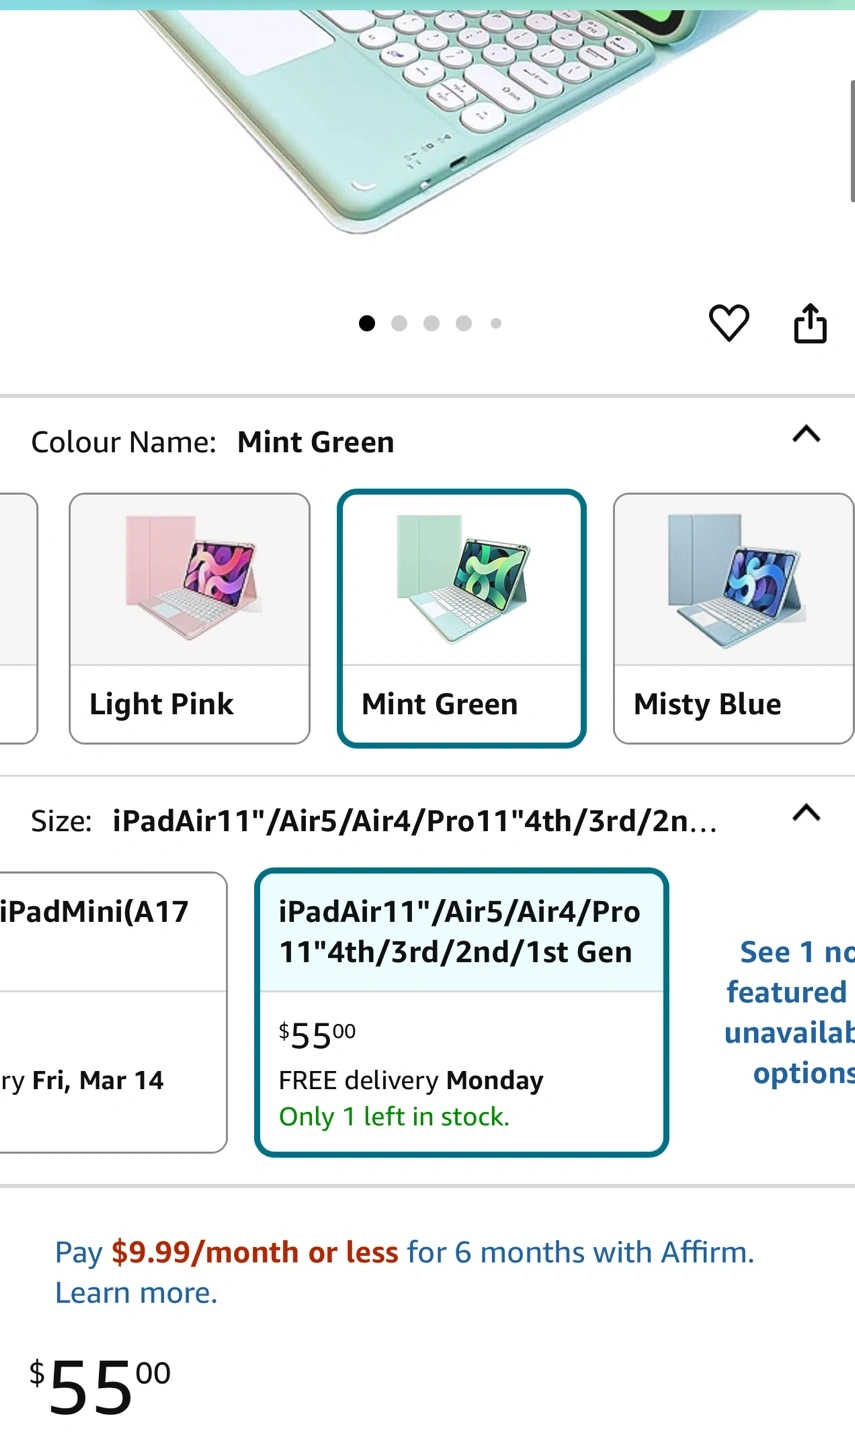Tap the heart icon to save item
Viewport: 855px width, 1440px height.
pos(728,323)
